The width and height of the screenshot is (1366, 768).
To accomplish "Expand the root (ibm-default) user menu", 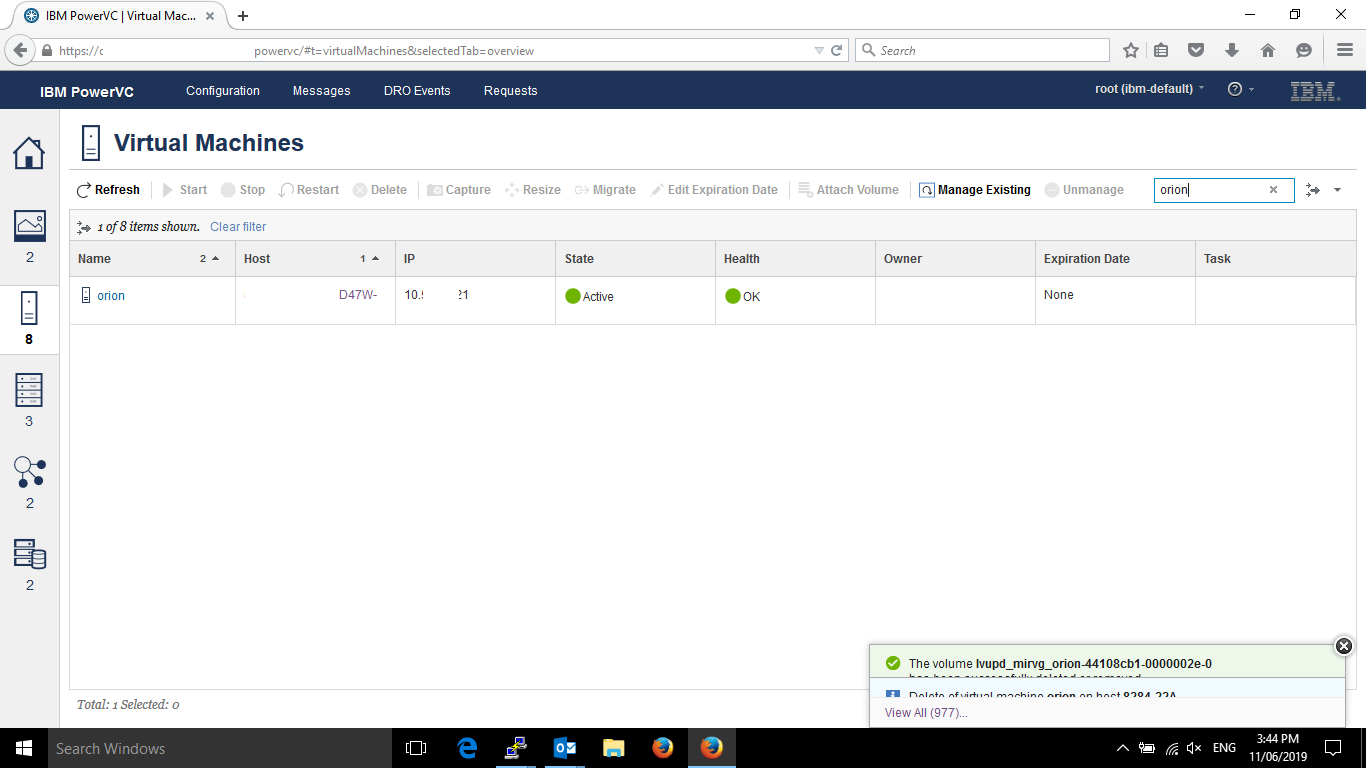I will click(x=1149, y=89).
